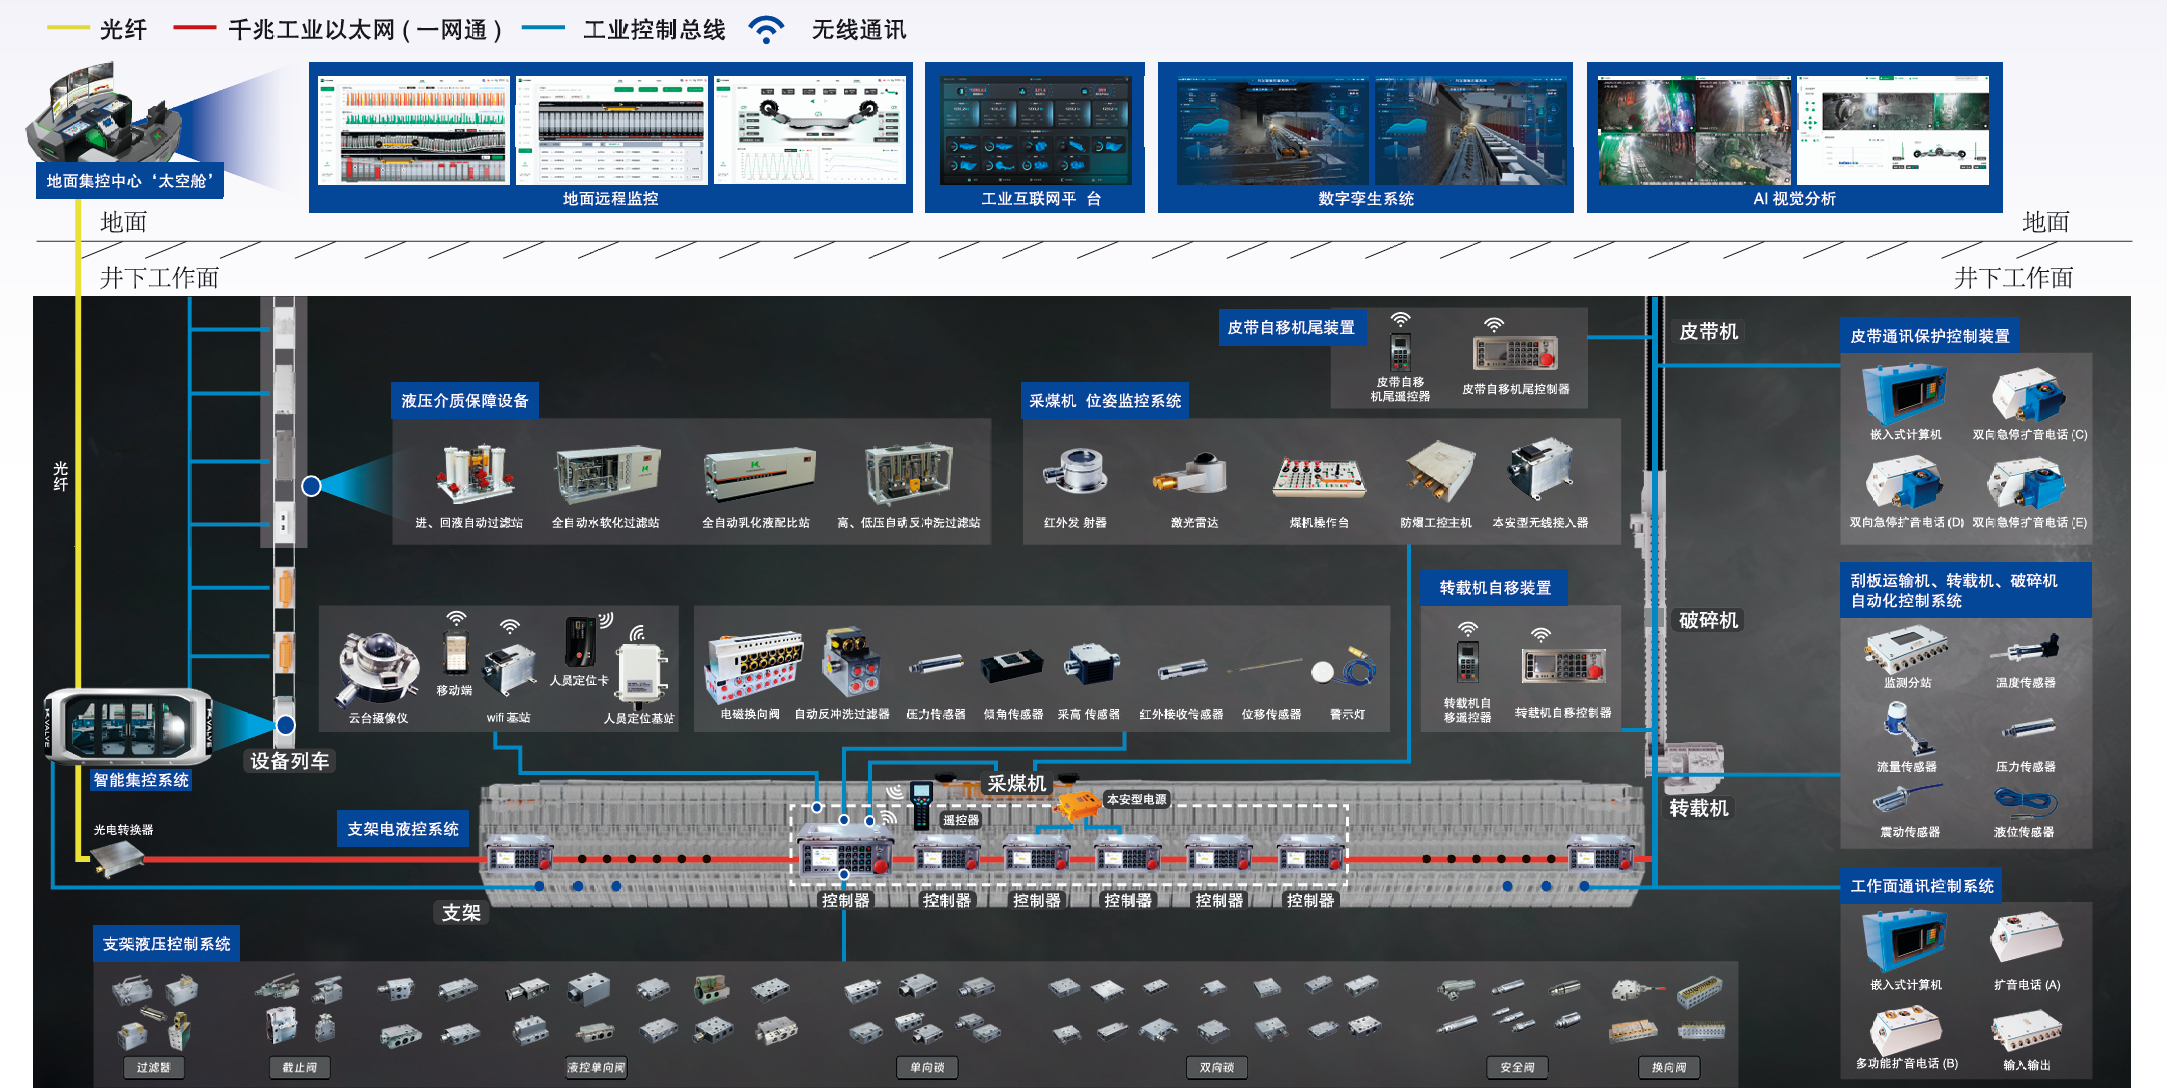Select the 云台摄像仪 camera icon
The height and width of the screenshot is (1088, 2167).
[x=377, y=665]
